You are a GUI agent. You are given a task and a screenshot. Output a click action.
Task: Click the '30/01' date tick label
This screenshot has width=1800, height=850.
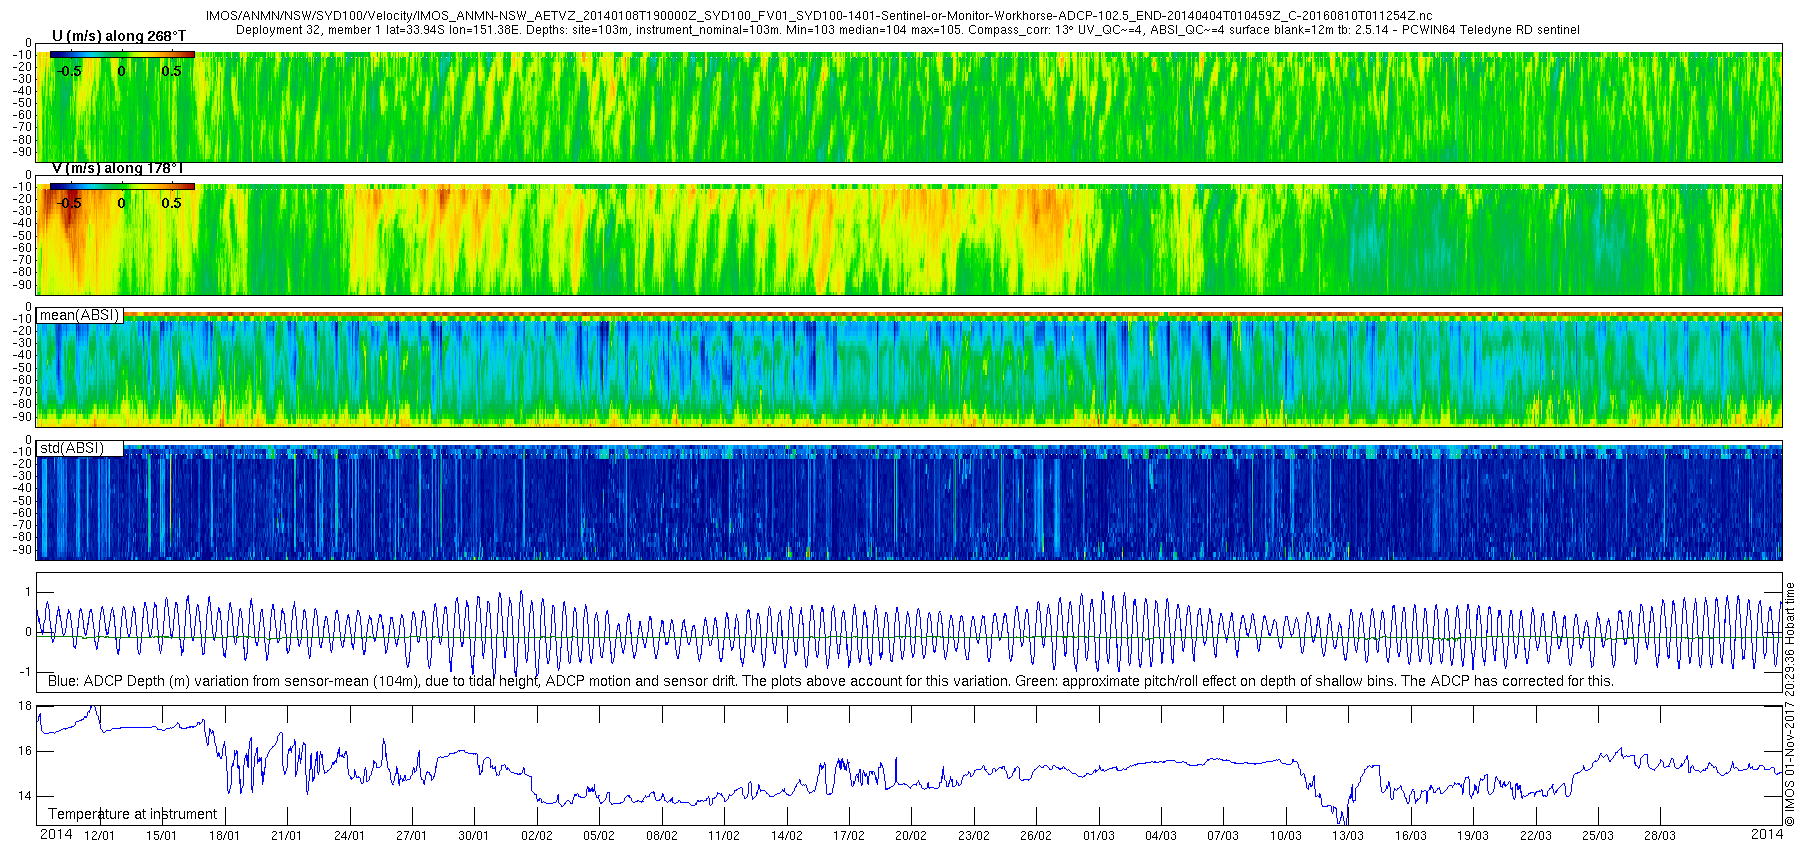(474, 836)
